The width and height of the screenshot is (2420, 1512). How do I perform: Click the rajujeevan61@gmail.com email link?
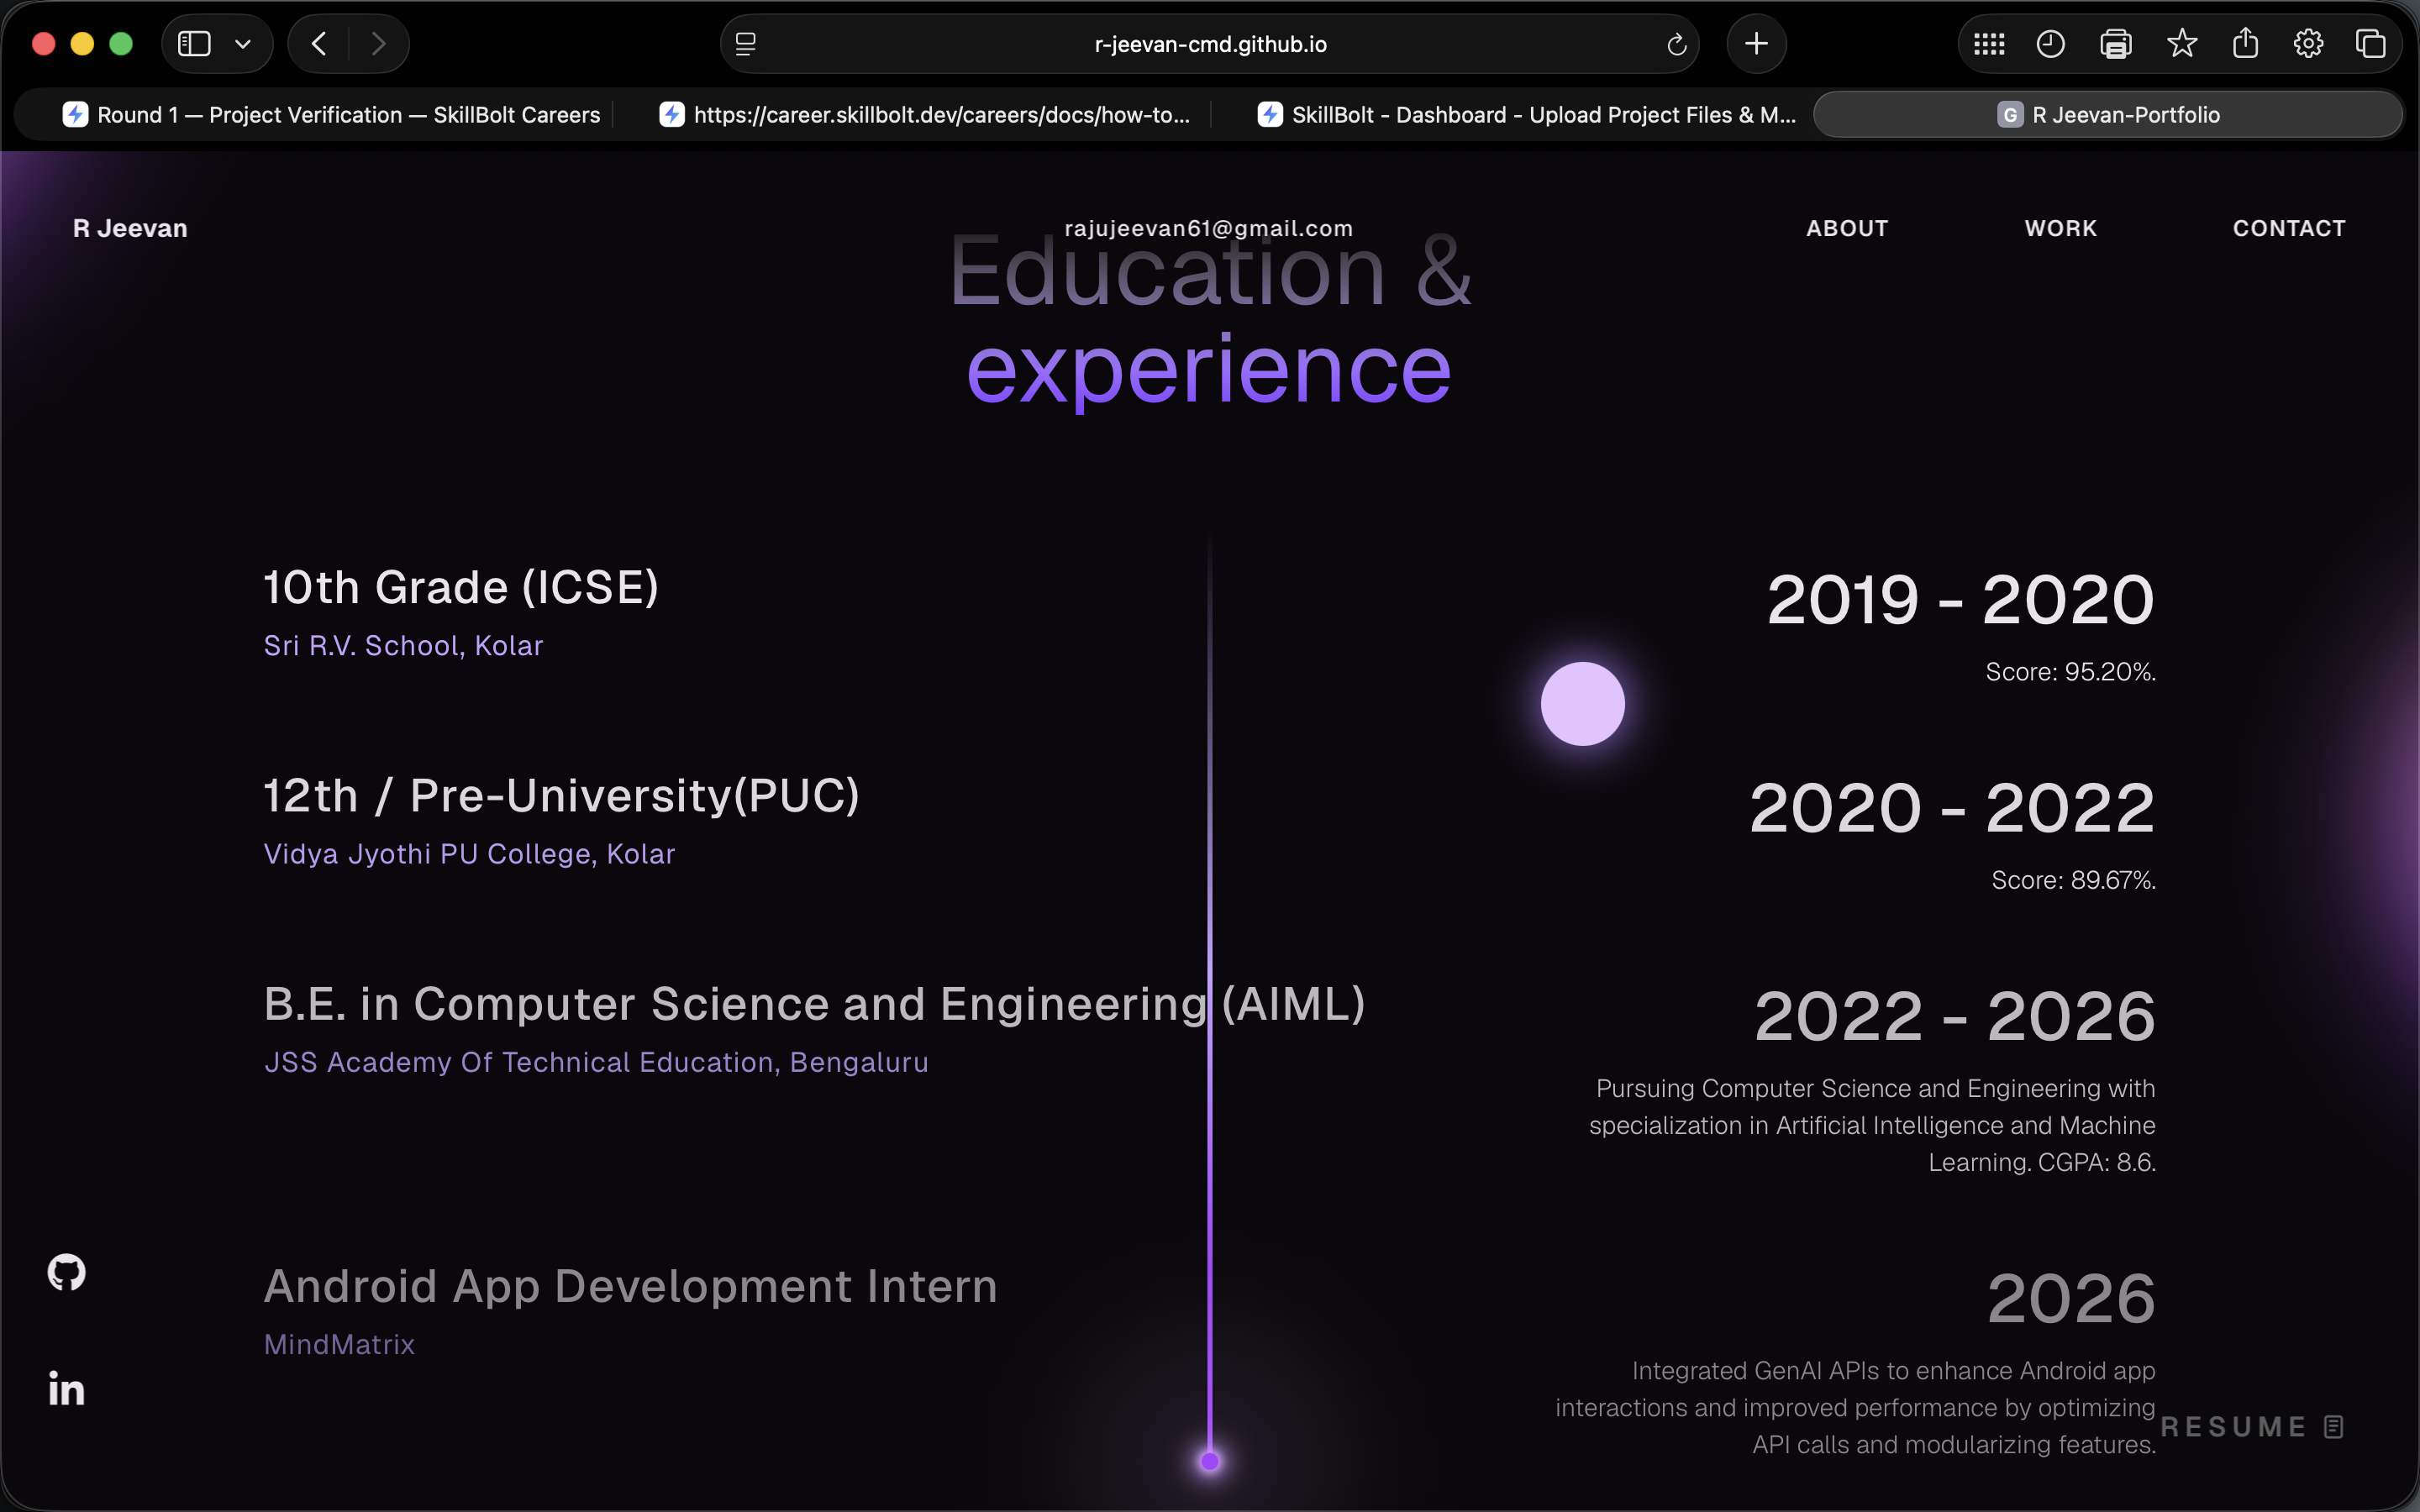pos(1209,228)
